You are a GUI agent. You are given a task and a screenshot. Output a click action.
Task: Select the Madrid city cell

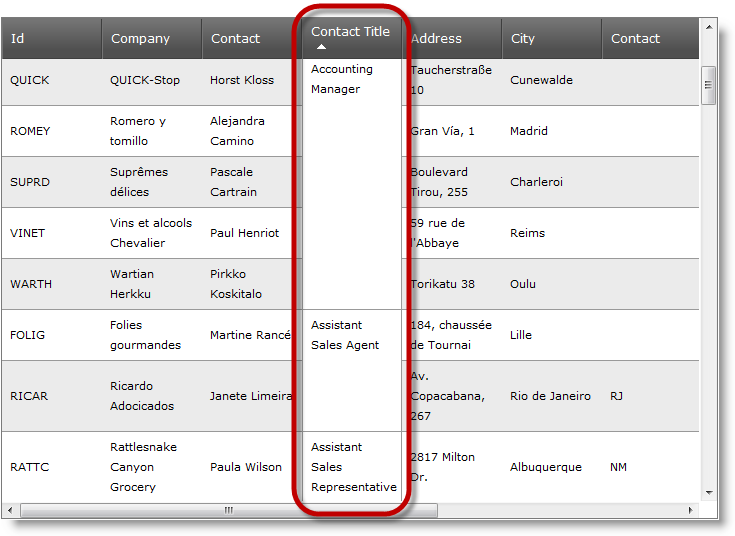(552, 131)
